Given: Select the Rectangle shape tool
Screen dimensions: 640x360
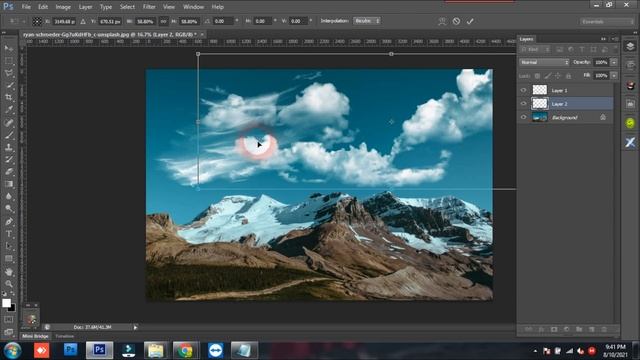Looking at the screenshot, I should point(9,259).
